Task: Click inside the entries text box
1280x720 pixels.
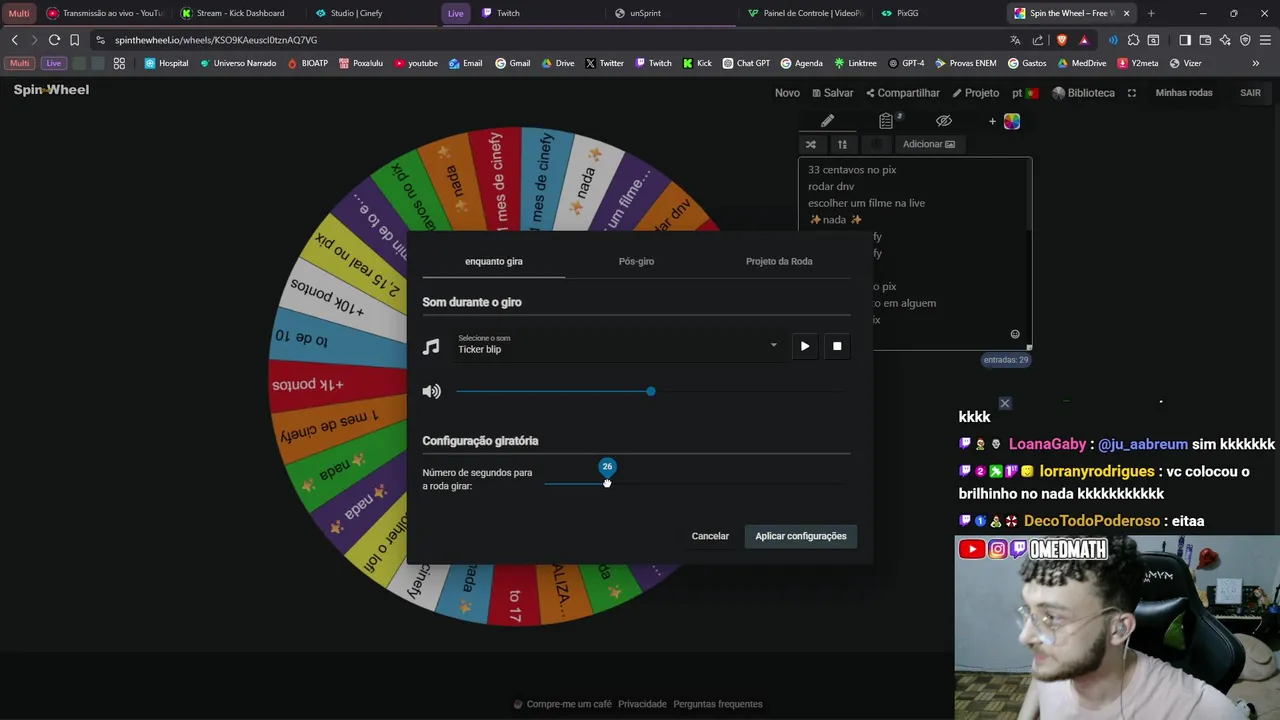Action: tap(915, 253)
